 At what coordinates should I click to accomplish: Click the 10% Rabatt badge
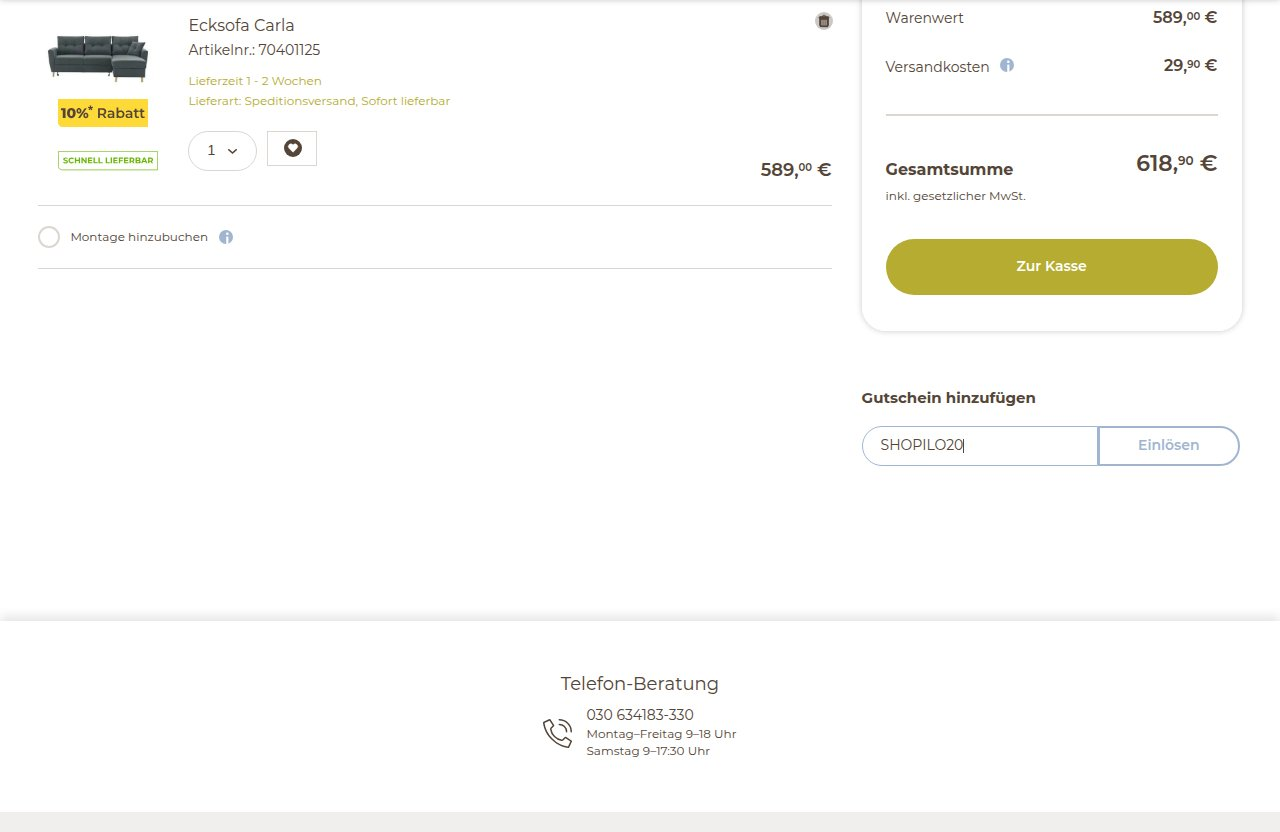tap(103, 113)
